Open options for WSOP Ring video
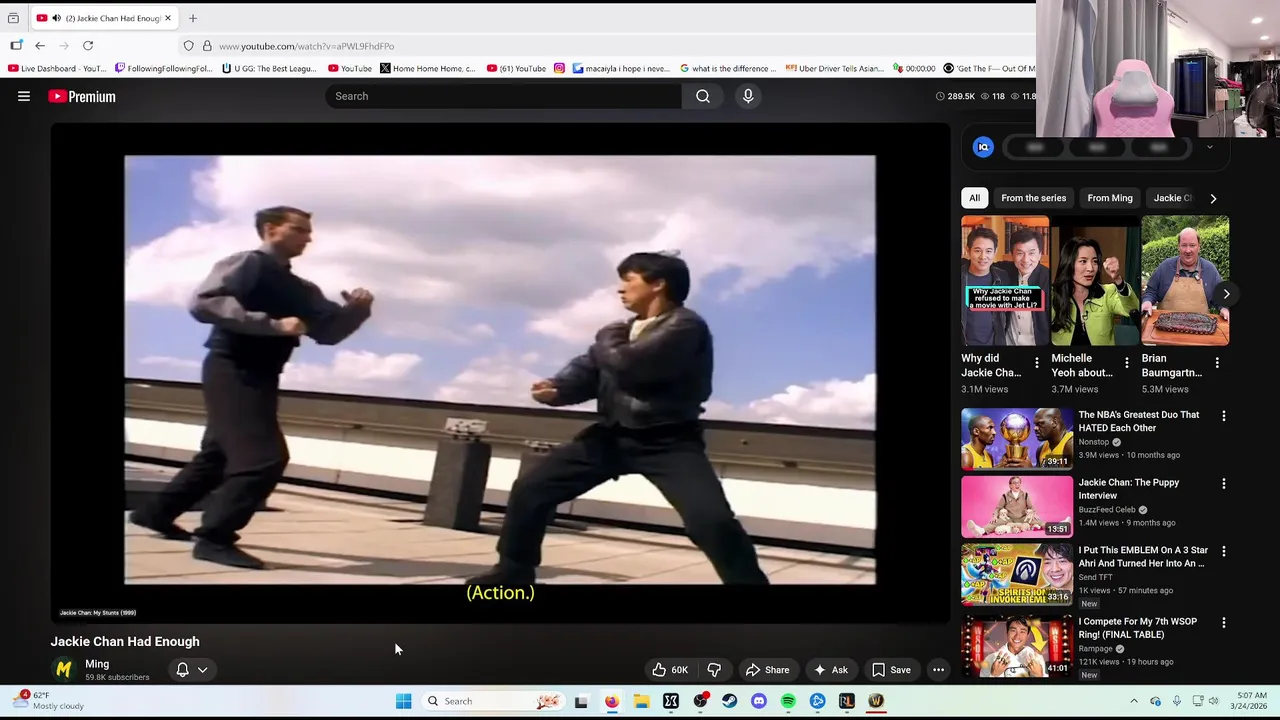1280x720 pixels. (x=1223, y=623)
